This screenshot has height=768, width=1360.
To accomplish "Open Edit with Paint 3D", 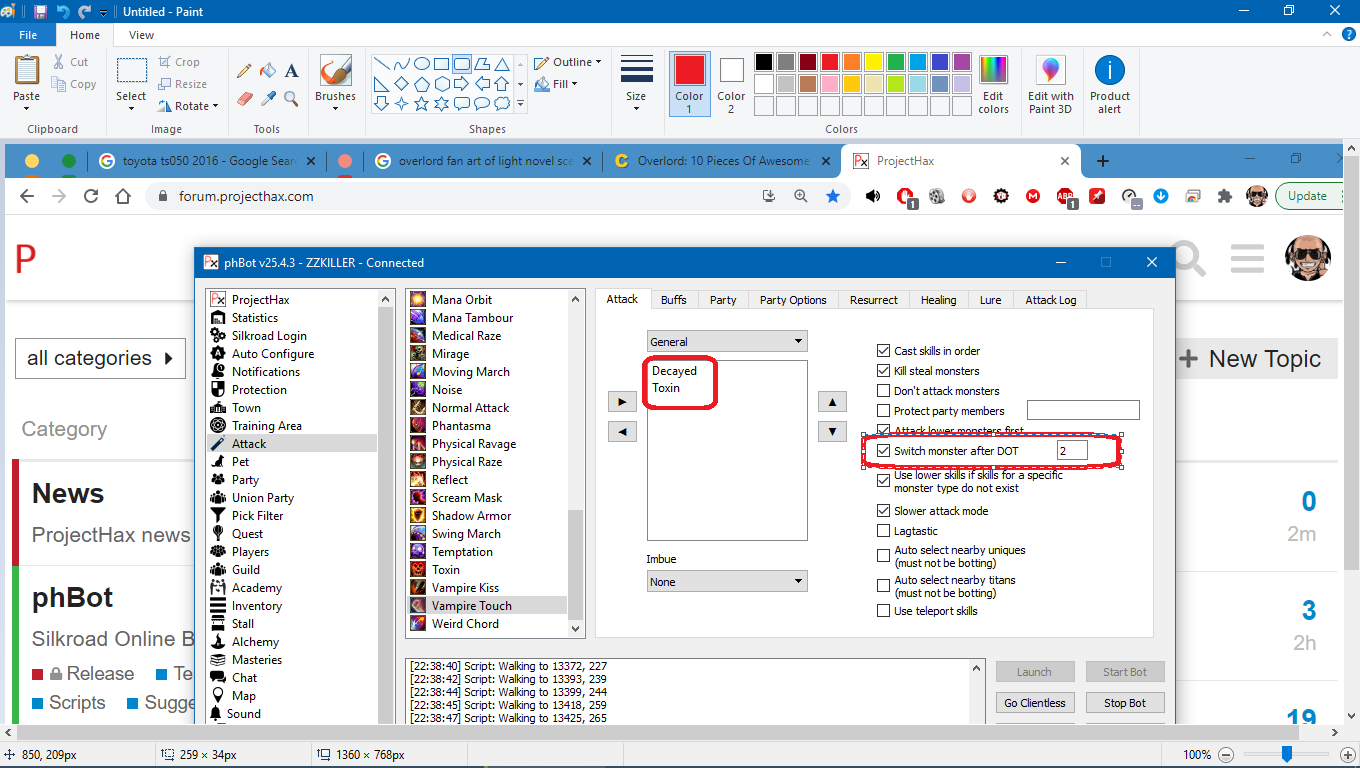I will click(x=1050, y=85).
